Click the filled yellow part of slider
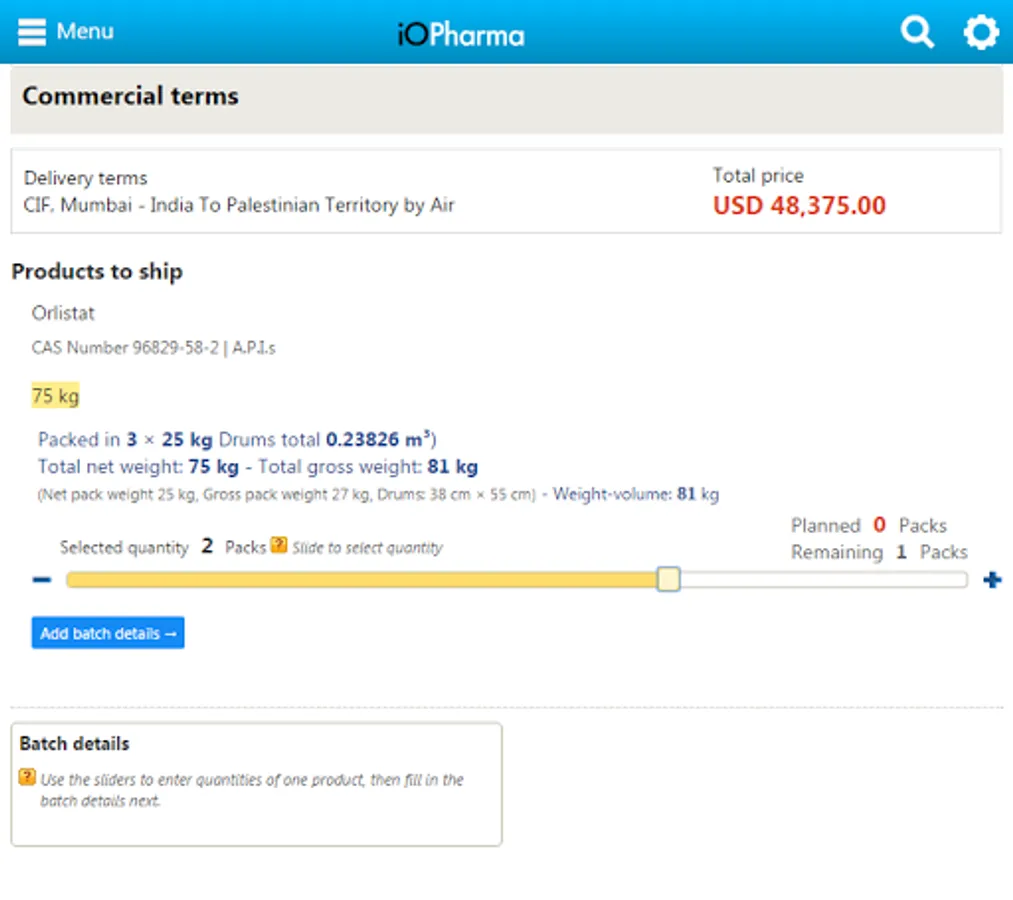This screenshot has width=1013, height=900. pyautogui.click(x=360, y=580)
